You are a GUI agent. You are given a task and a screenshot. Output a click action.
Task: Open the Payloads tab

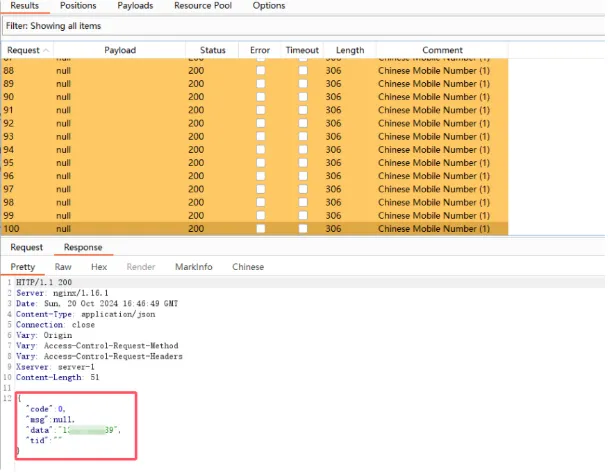point(135,6)
